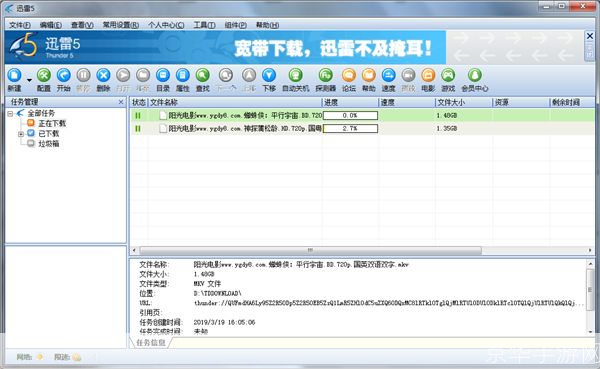Image resolution: width=600 pixels, height=369 pixels.
Task: Open the 目录 folder icon
Action: (x=163, y=75)
